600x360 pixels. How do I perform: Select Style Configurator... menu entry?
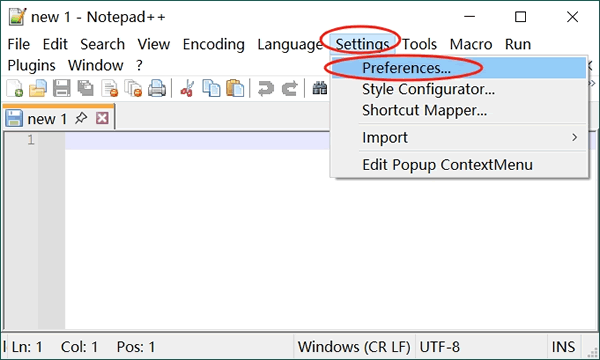(x=459, y=89)
